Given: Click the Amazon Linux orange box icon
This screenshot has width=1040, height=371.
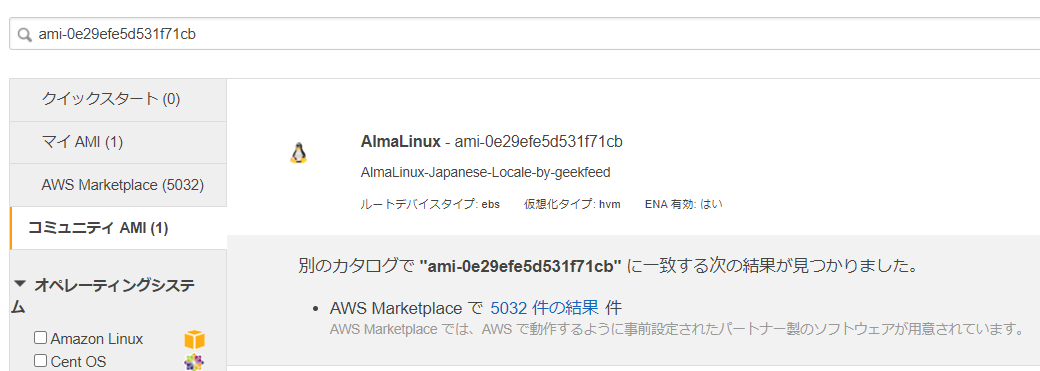Looking at the screenshot, I should (x=194, y=339).
